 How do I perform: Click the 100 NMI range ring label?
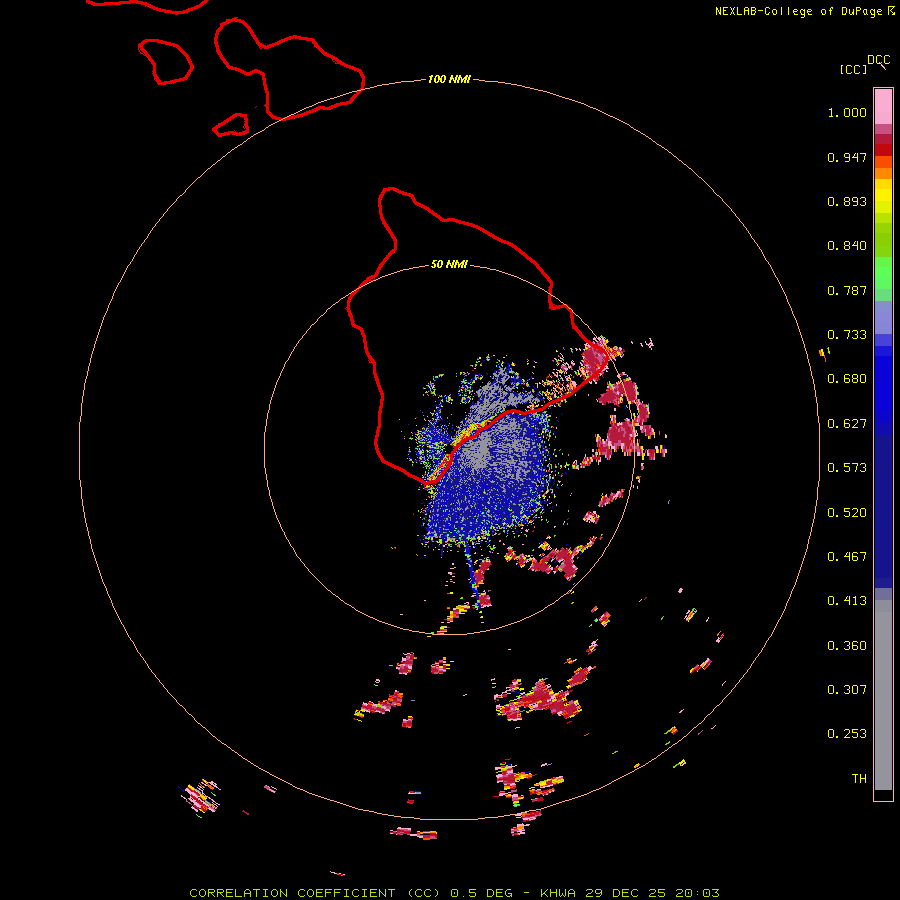(x=449, y=79)
